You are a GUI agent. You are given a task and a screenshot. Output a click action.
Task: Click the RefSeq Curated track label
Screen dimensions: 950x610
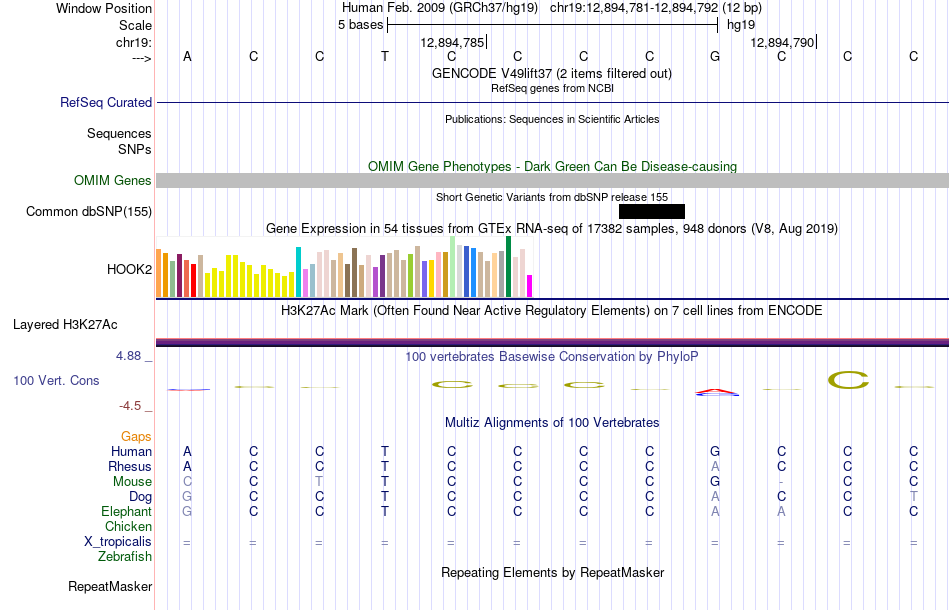tap(106, 102)
